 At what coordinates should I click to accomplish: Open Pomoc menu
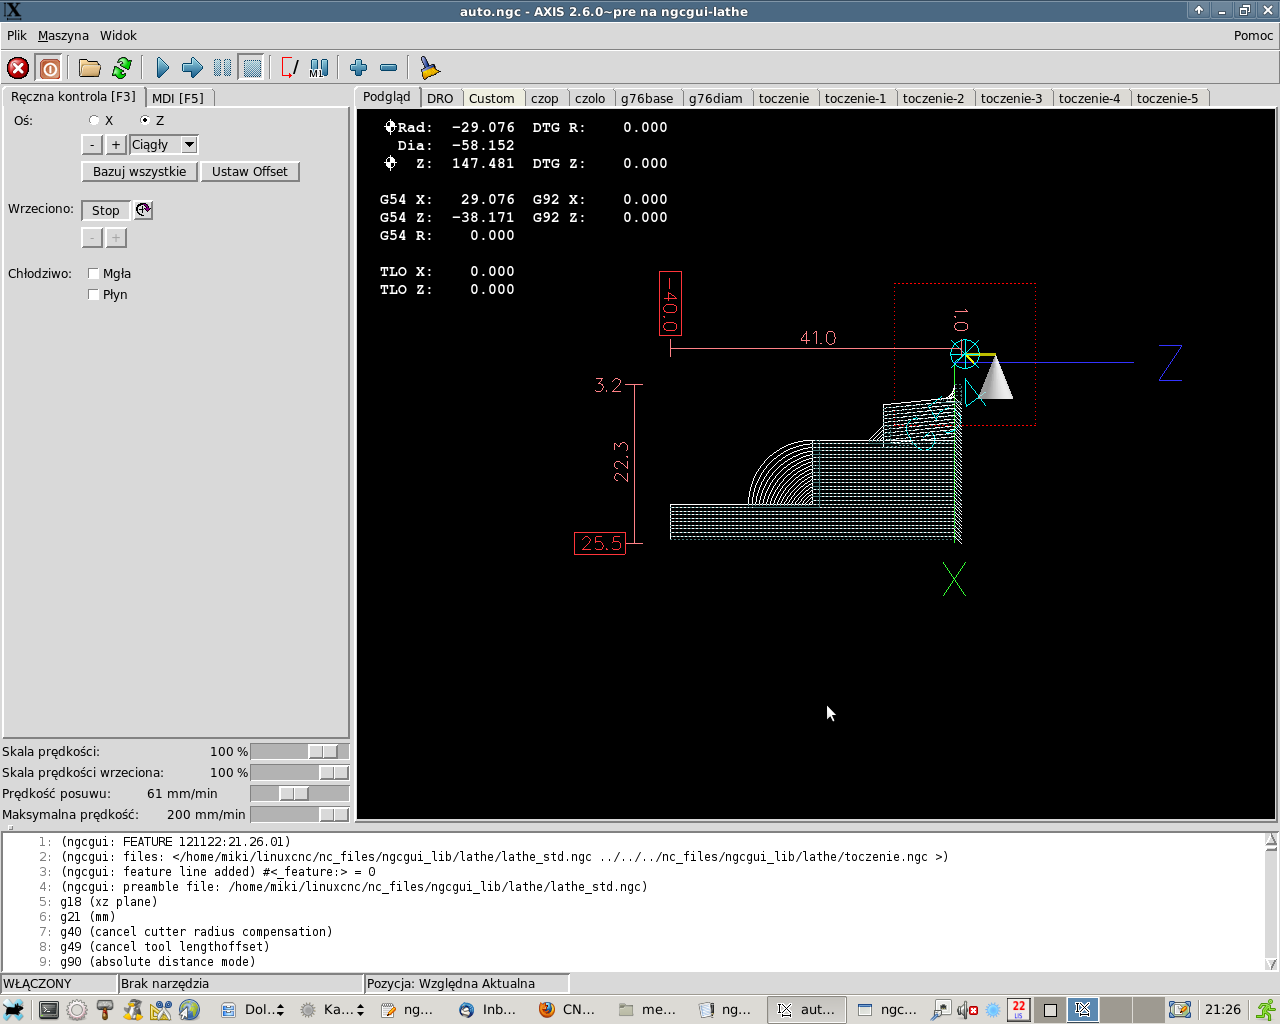(x=1253, y=35)
